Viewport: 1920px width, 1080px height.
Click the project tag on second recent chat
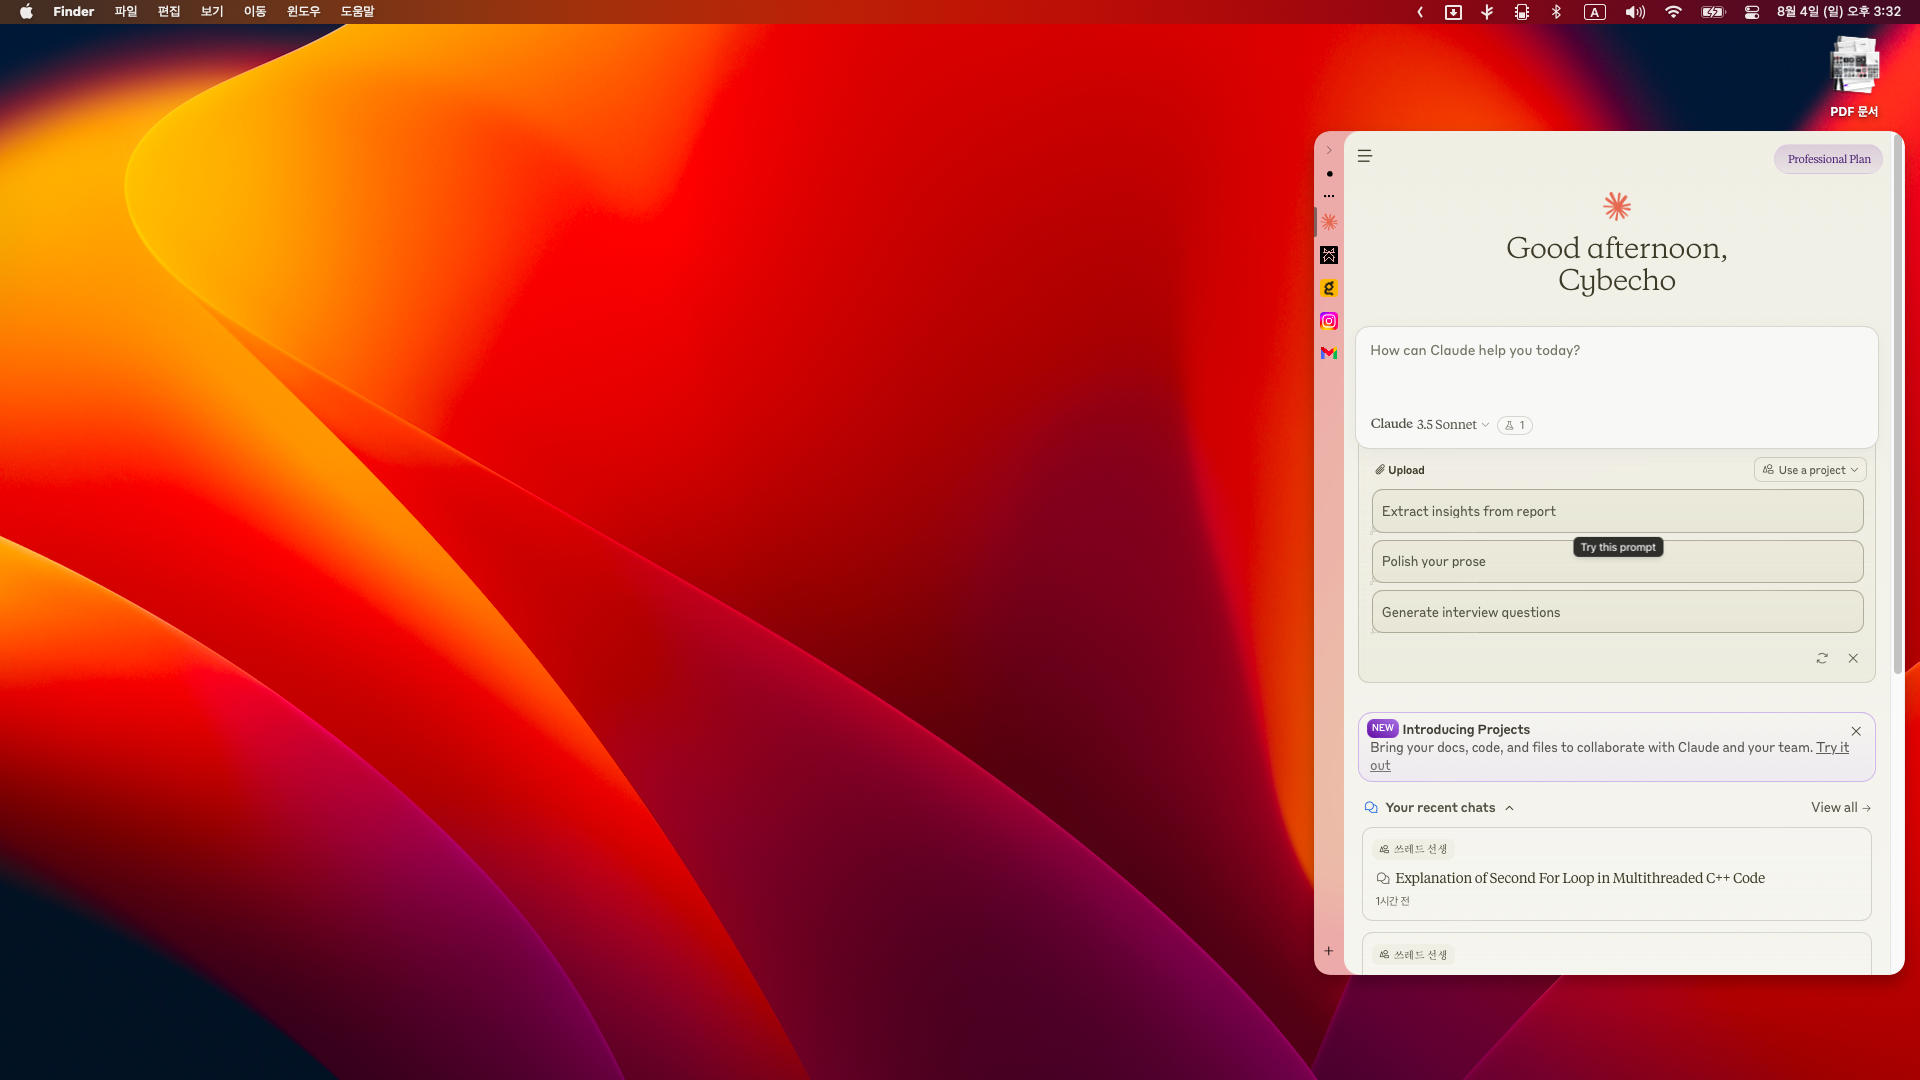tap(1413, 955)
